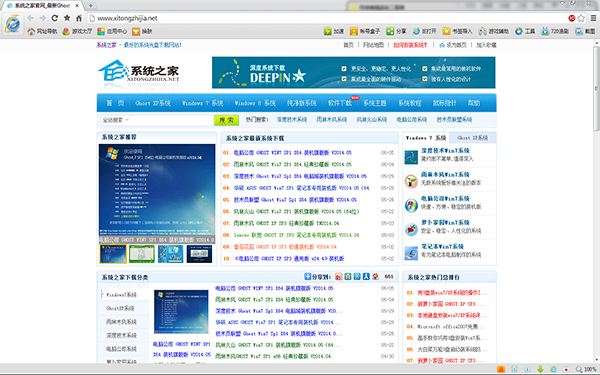The image size is (600, 375).
Task: Open the 账号盒子 account box
Action: pyautogui.click(x=365, y=31)
